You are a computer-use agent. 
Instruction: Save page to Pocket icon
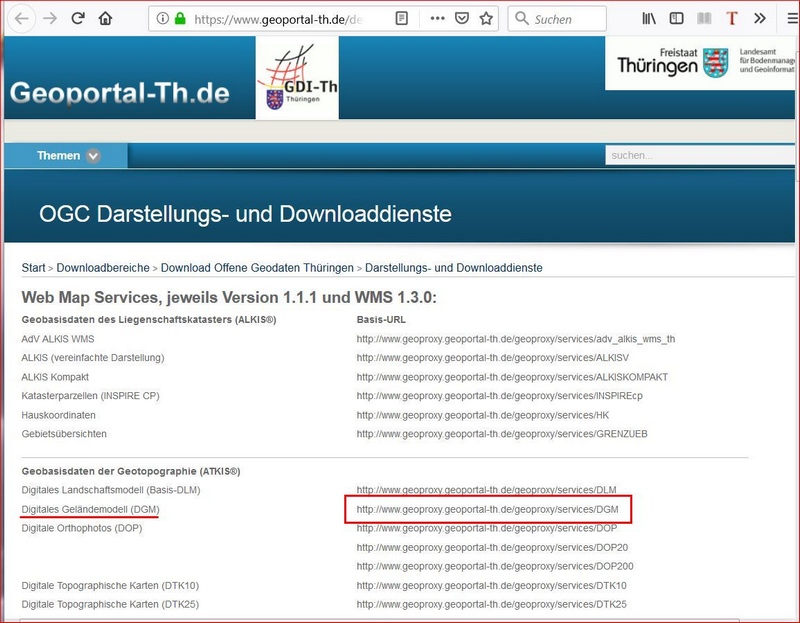[462, 18]
